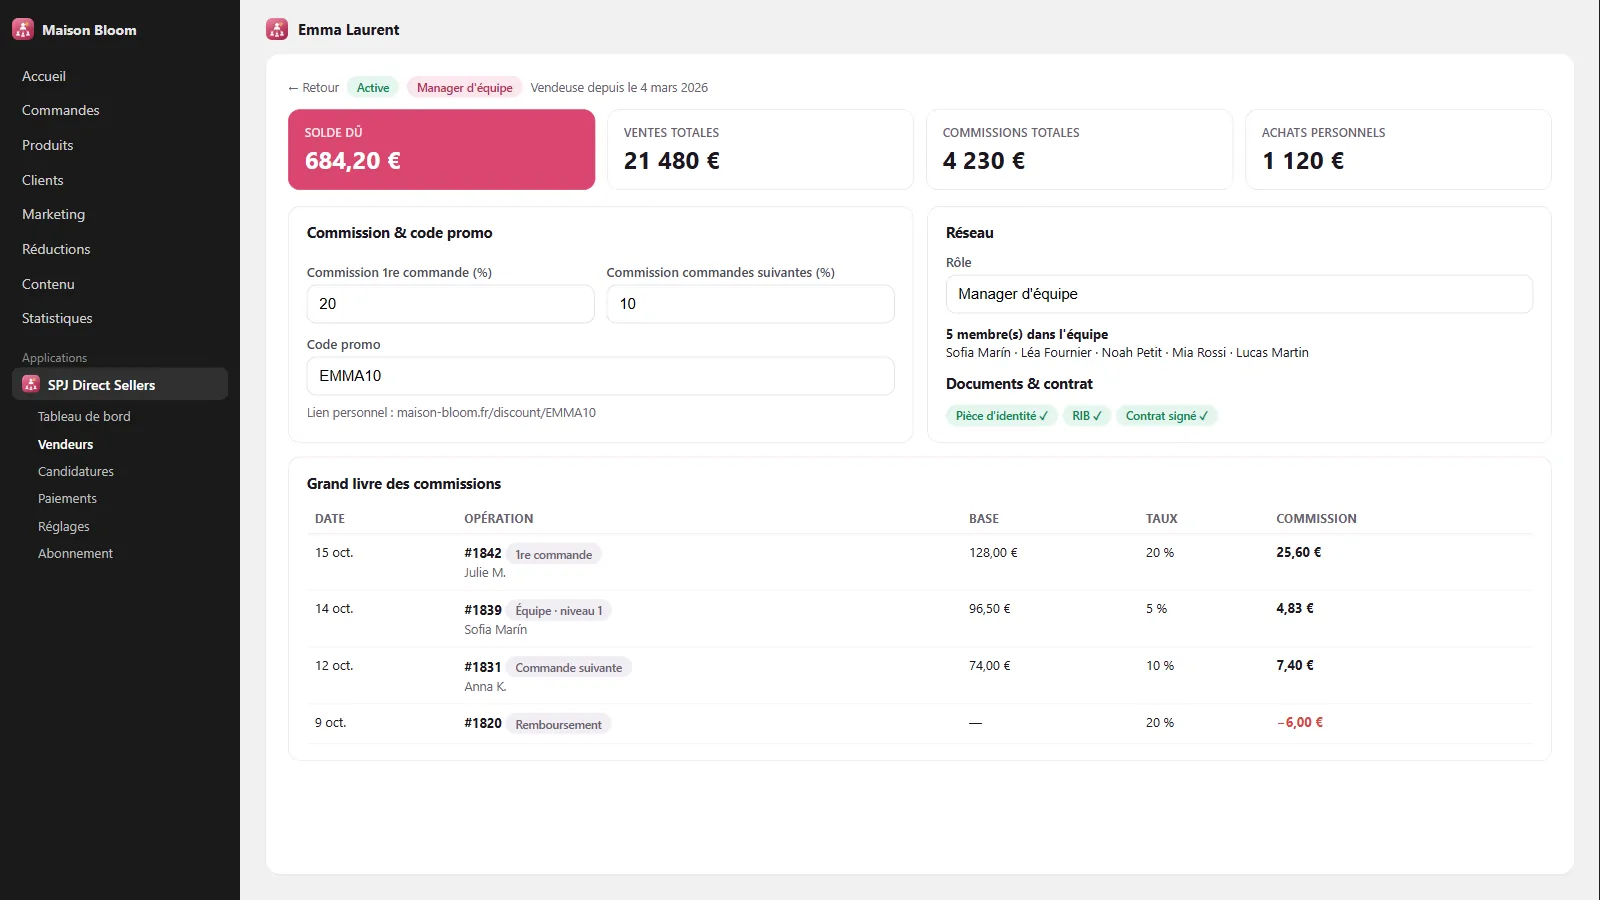Go to Produits
The image size is (1600, 900).
click(x=48, y=145)
